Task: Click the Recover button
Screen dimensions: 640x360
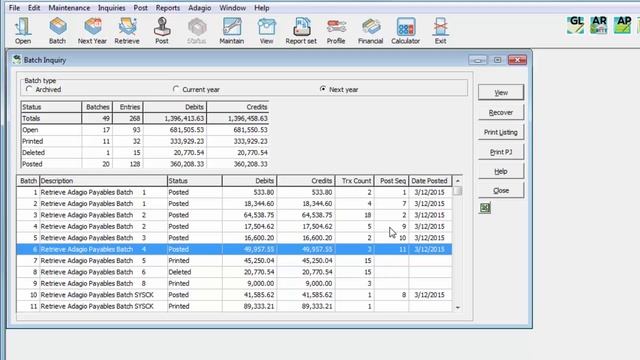Action: [501, 112]
